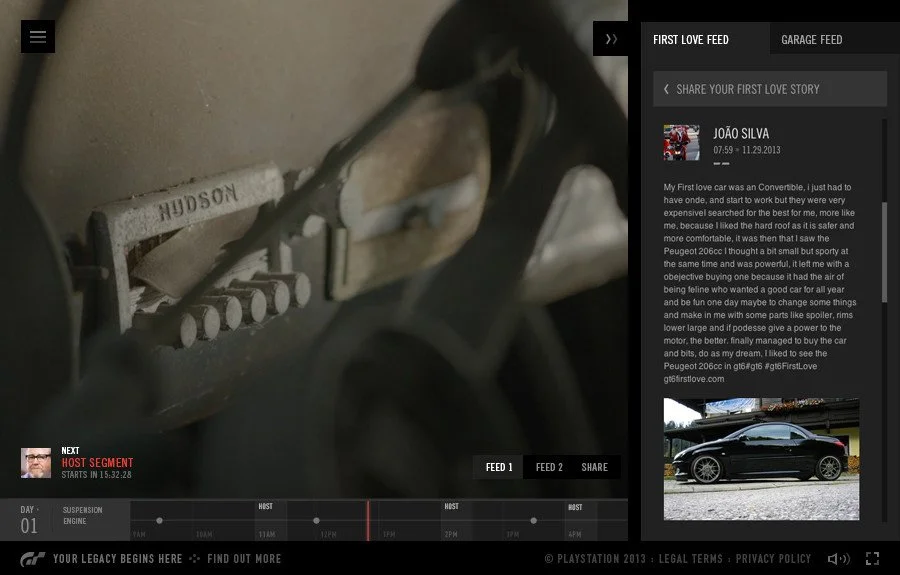Click the timeline dot near 9AM
This screenshot has width=900, height=575.
click(x=160, y=520)
